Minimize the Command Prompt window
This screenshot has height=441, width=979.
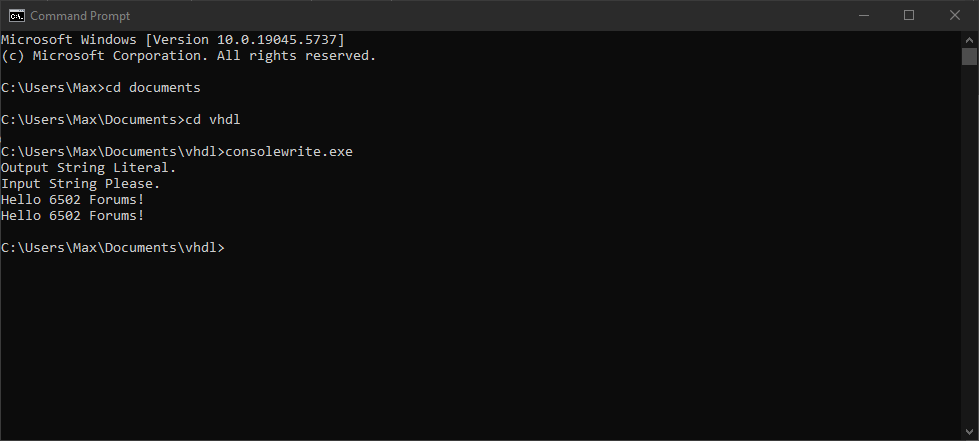point(862,15)
